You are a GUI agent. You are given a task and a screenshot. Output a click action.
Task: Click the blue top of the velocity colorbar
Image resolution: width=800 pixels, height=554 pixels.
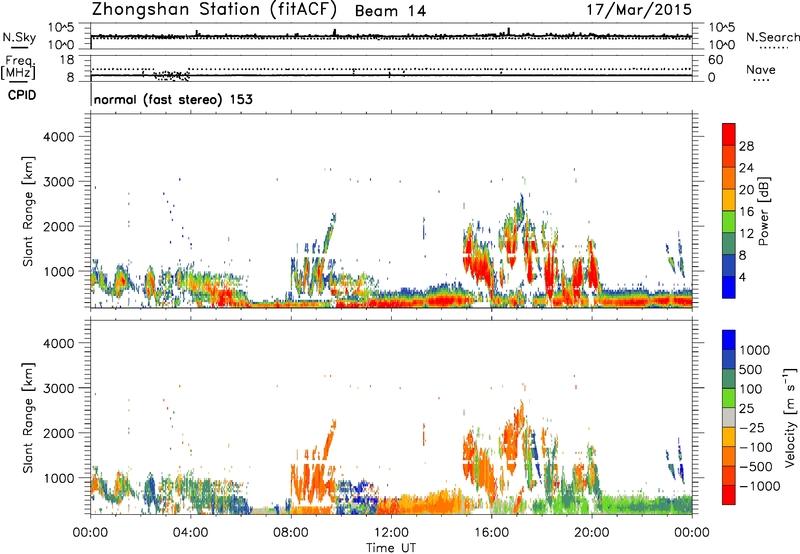click(729, 340)
